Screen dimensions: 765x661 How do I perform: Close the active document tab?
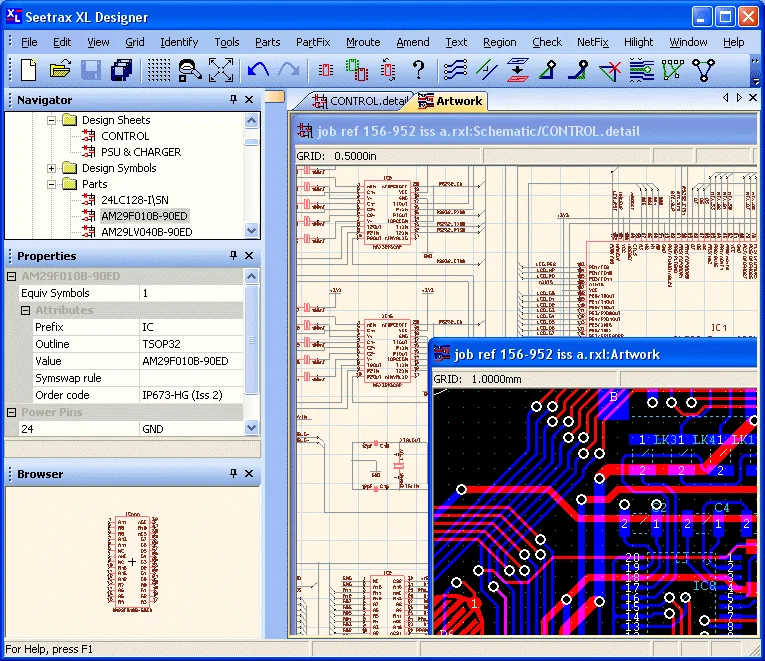[x=753, y=98]
